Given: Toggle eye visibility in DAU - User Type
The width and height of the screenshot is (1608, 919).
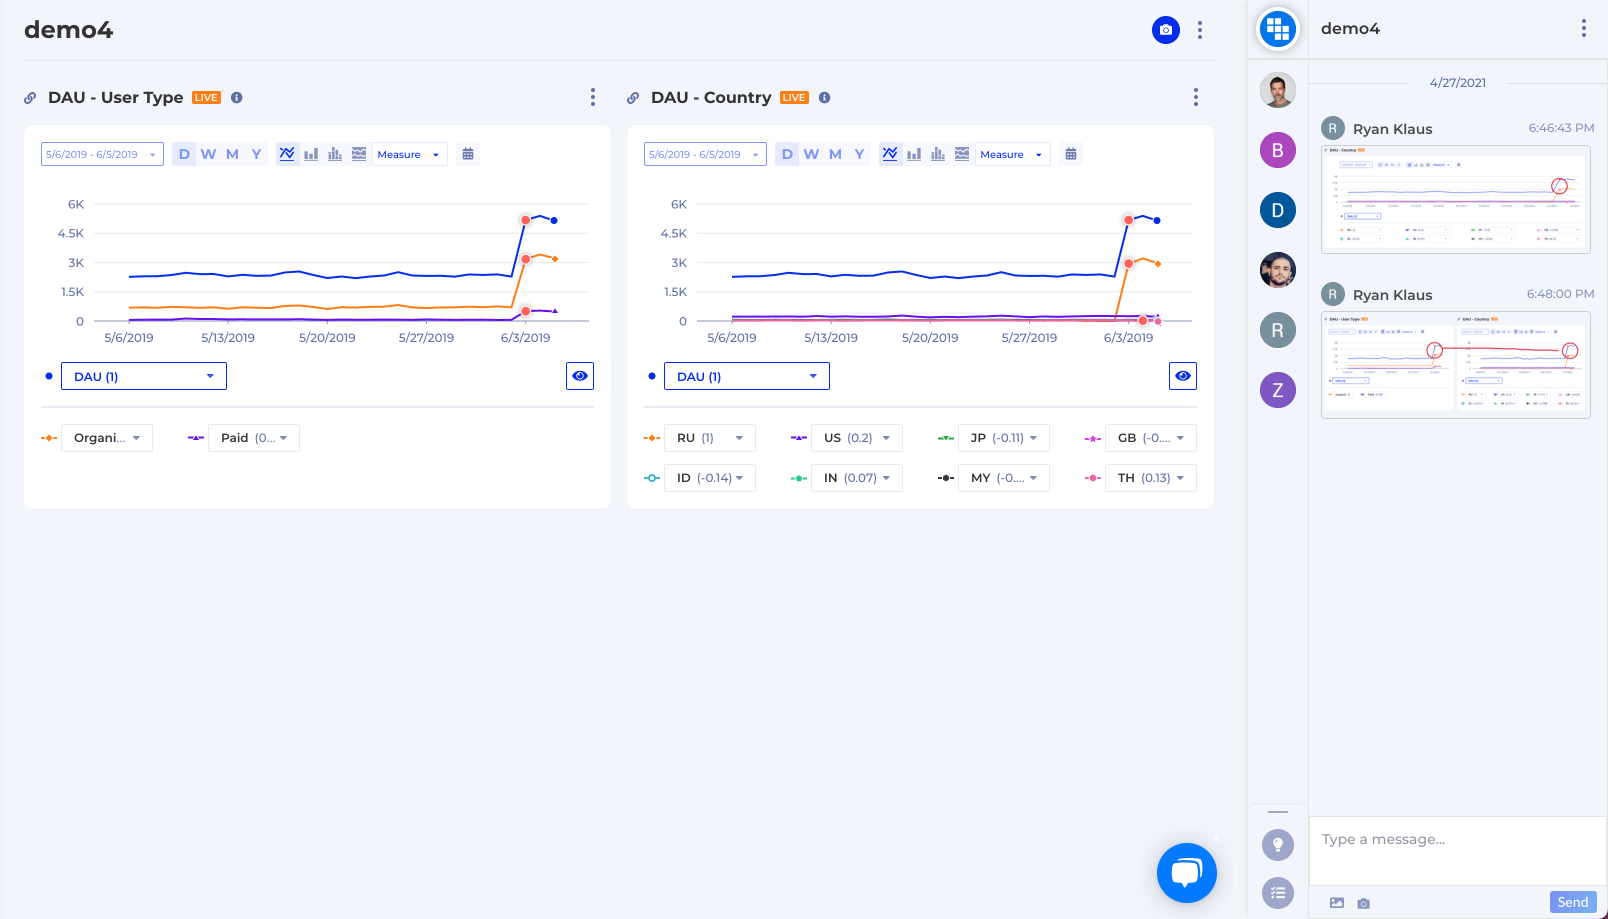Looking at the screenshot, I should pos(580,376).
